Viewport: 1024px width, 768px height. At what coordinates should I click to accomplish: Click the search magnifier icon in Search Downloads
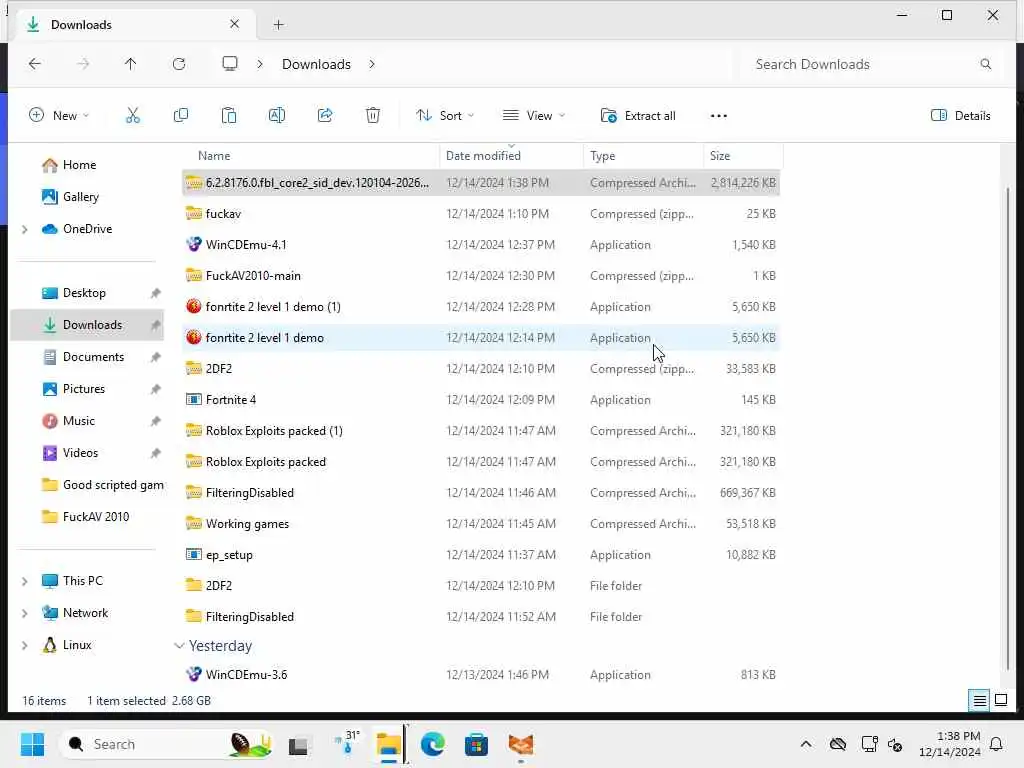pyautogui.click(x=985, y=64)
